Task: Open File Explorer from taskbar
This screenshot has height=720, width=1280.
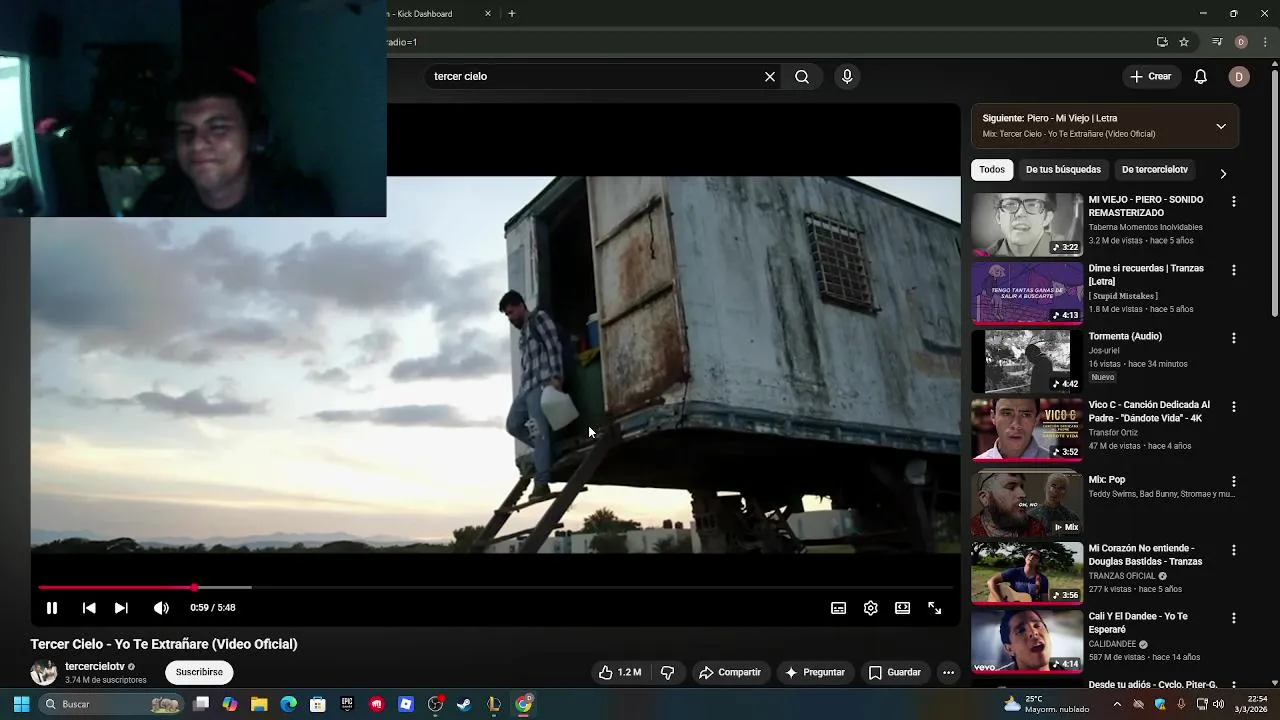Action: tap(259, 704)
